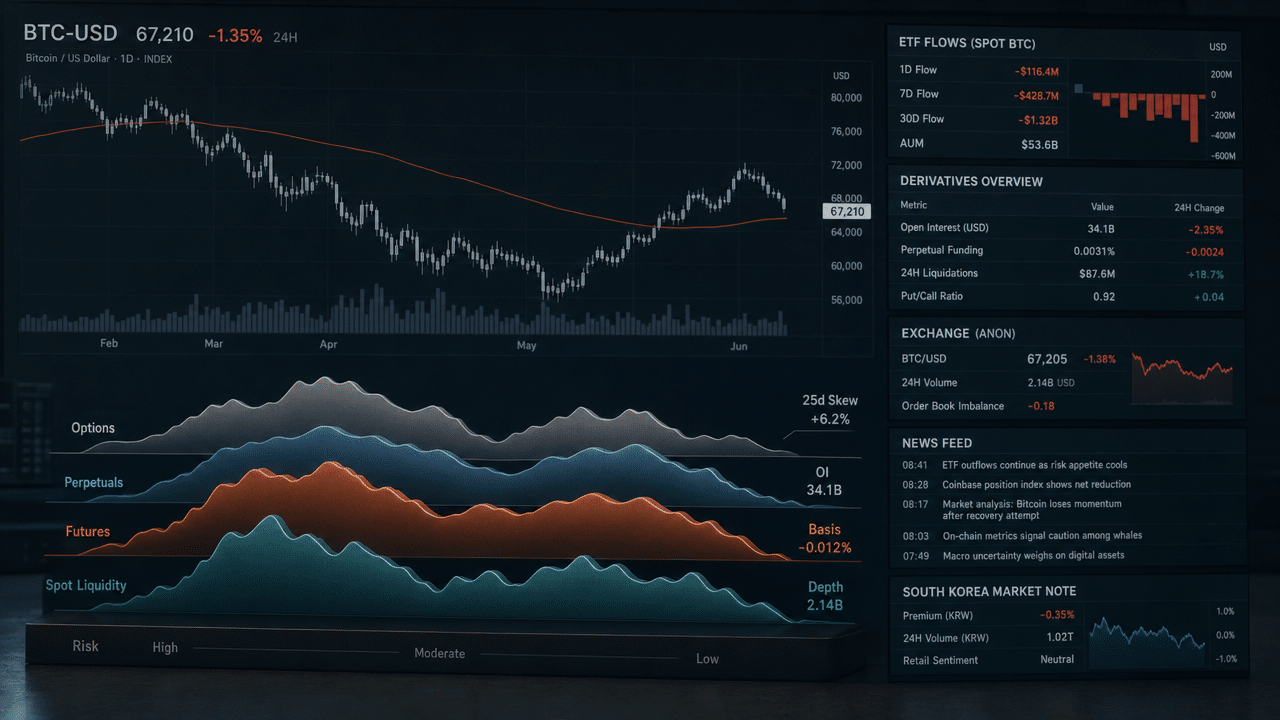Click the BTC-USD ticker symbol title
This screenshot has width=1280, height=720.
click(x=69, y=34)
